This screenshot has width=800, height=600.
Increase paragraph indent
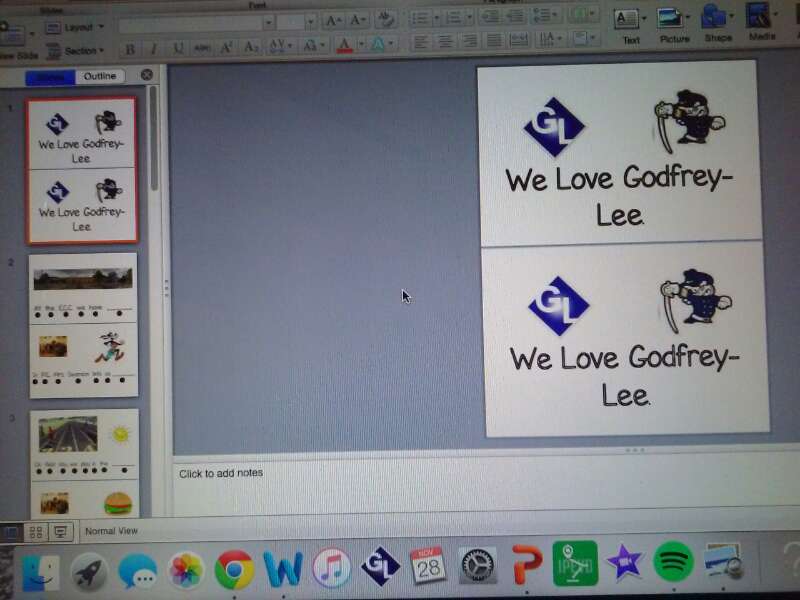(x=515, y=17)
